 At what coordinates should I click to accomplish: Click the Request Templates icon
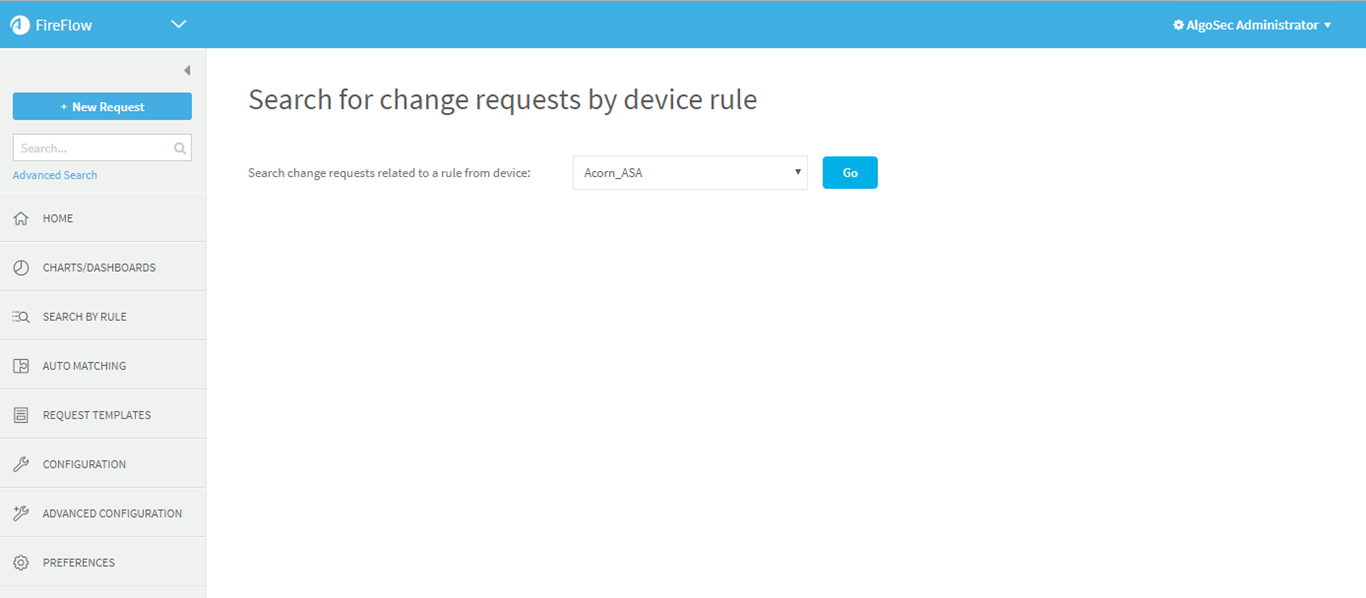click(21, 415)
